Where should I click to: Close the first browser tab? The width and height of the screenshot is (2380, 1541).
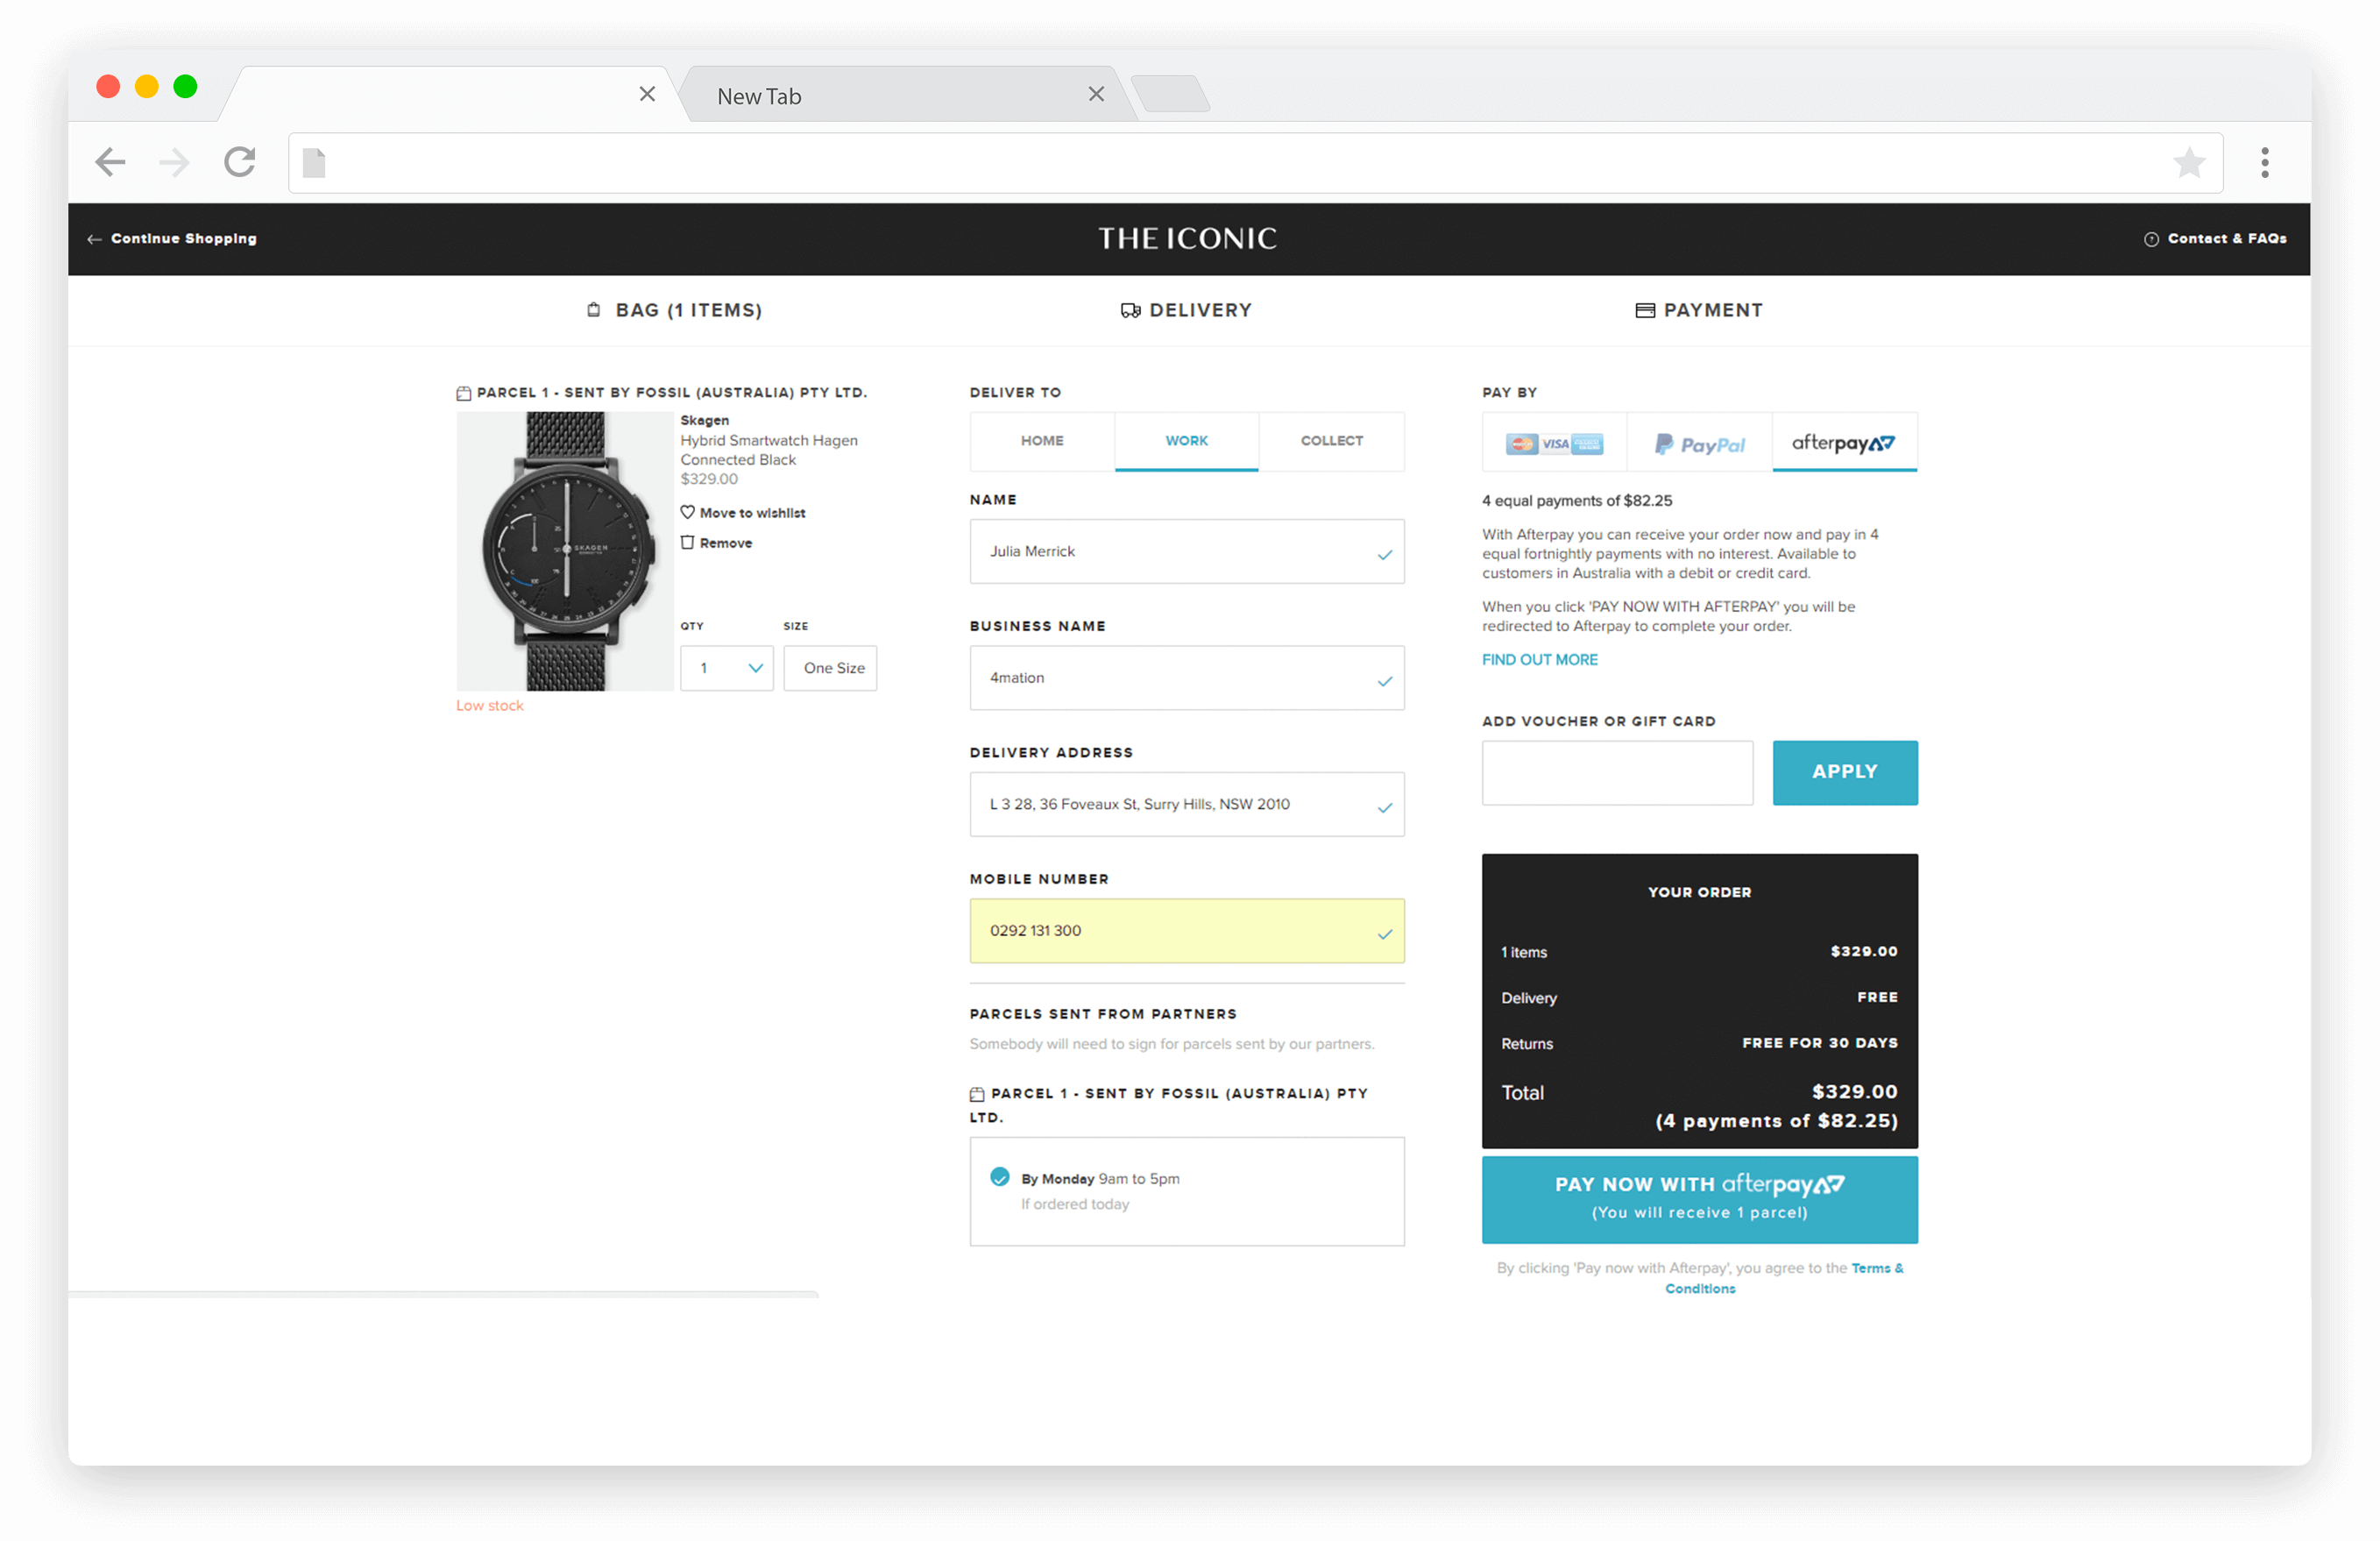(x=647, y=94)
